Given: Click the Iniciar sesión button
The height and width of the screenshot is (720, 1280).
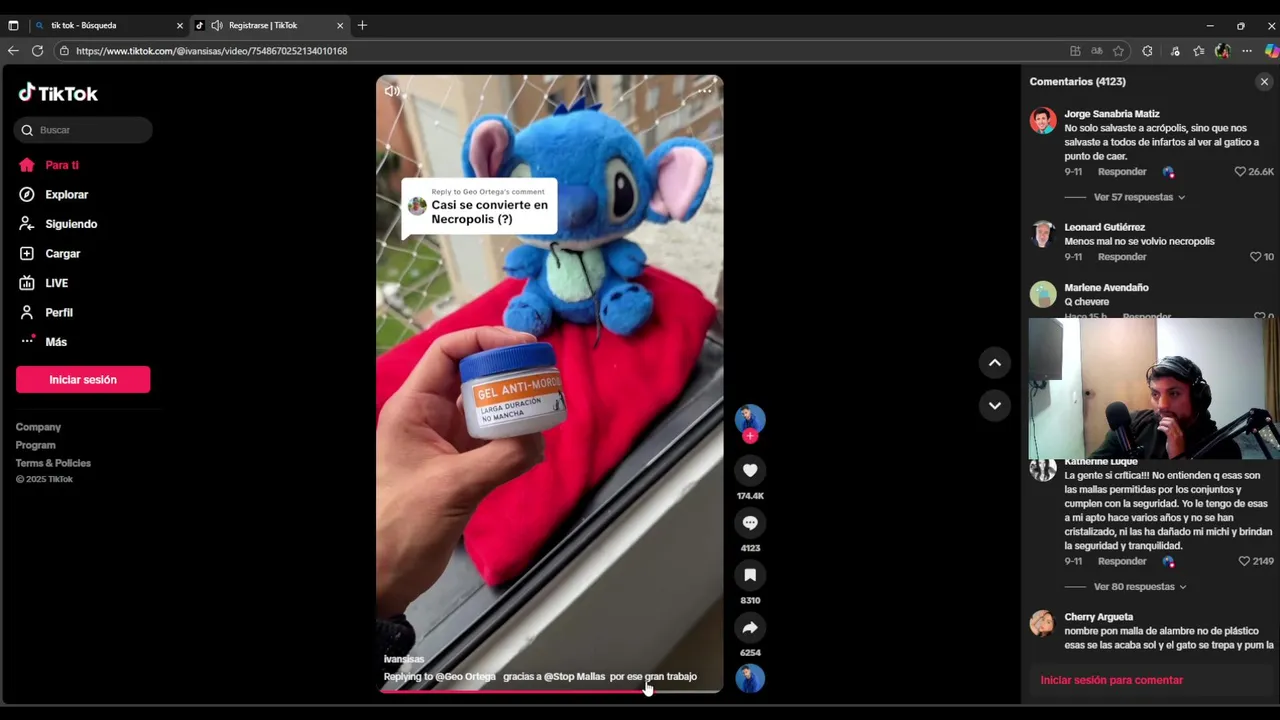Looking at the screenshot, I should coord(83,380).
